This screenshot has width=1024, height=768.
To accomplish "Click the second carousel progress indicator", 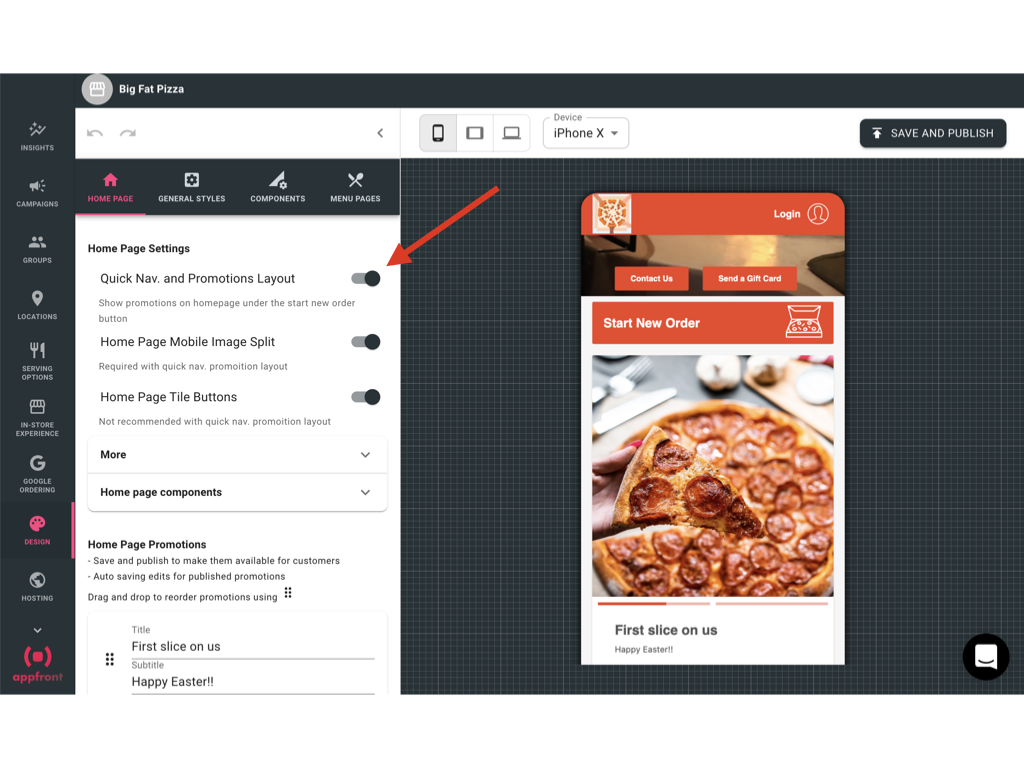I will point(772,604).
